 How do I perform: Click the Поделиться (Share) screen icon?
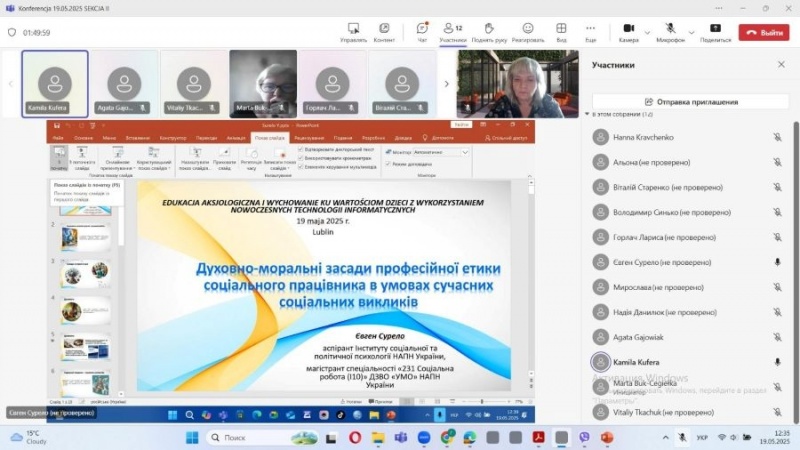coord(715,30)
